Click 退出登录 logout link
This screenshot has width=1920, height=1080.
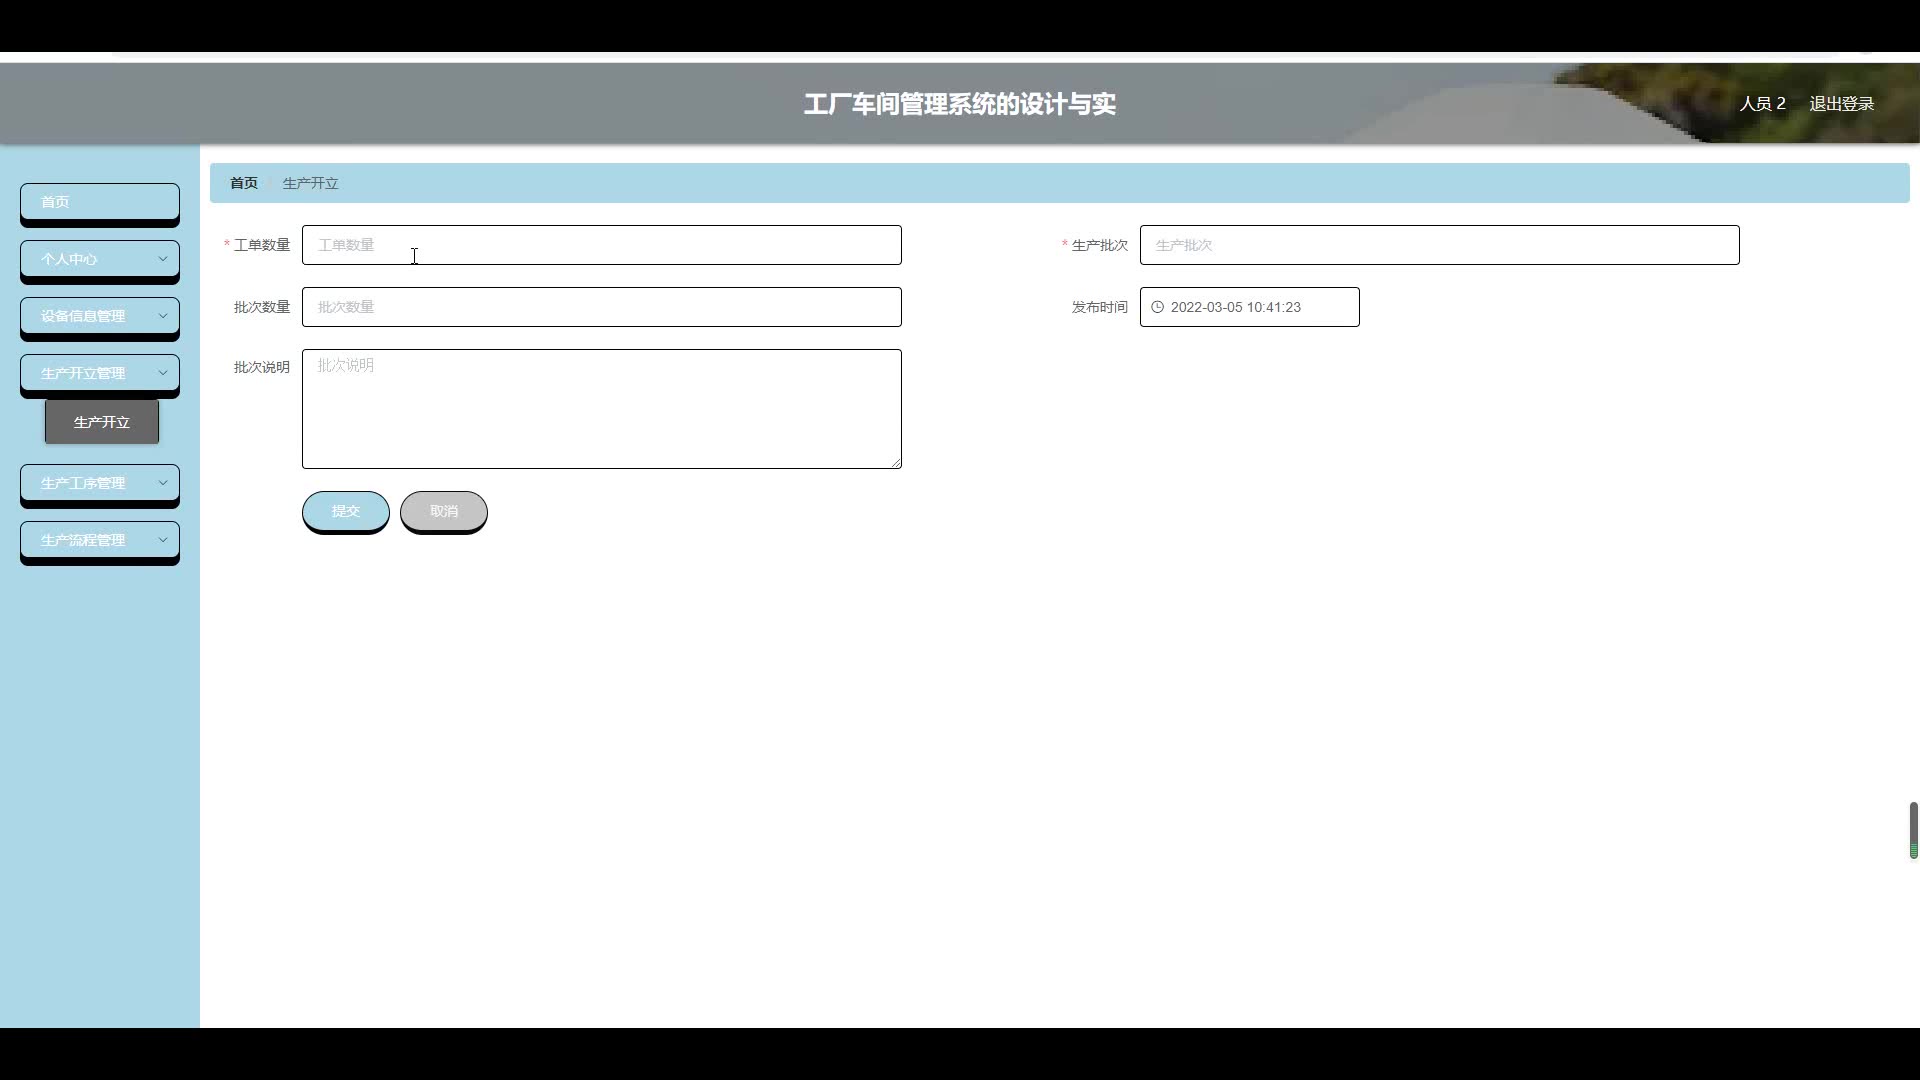coord(1841,104)
